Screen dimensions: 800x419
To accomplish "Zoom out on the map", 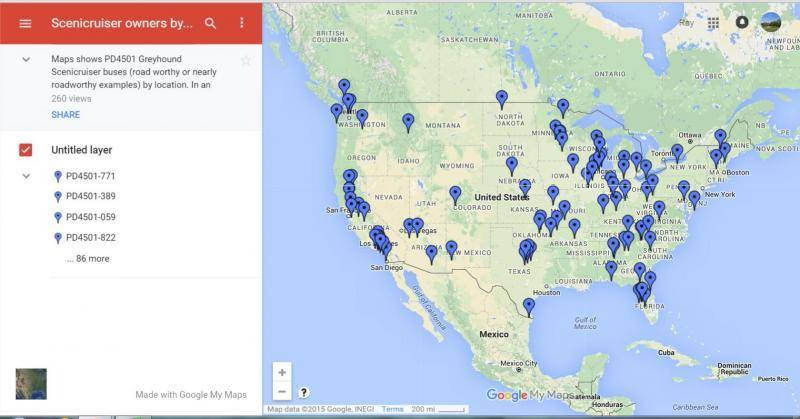I will [x=282, y=392].
